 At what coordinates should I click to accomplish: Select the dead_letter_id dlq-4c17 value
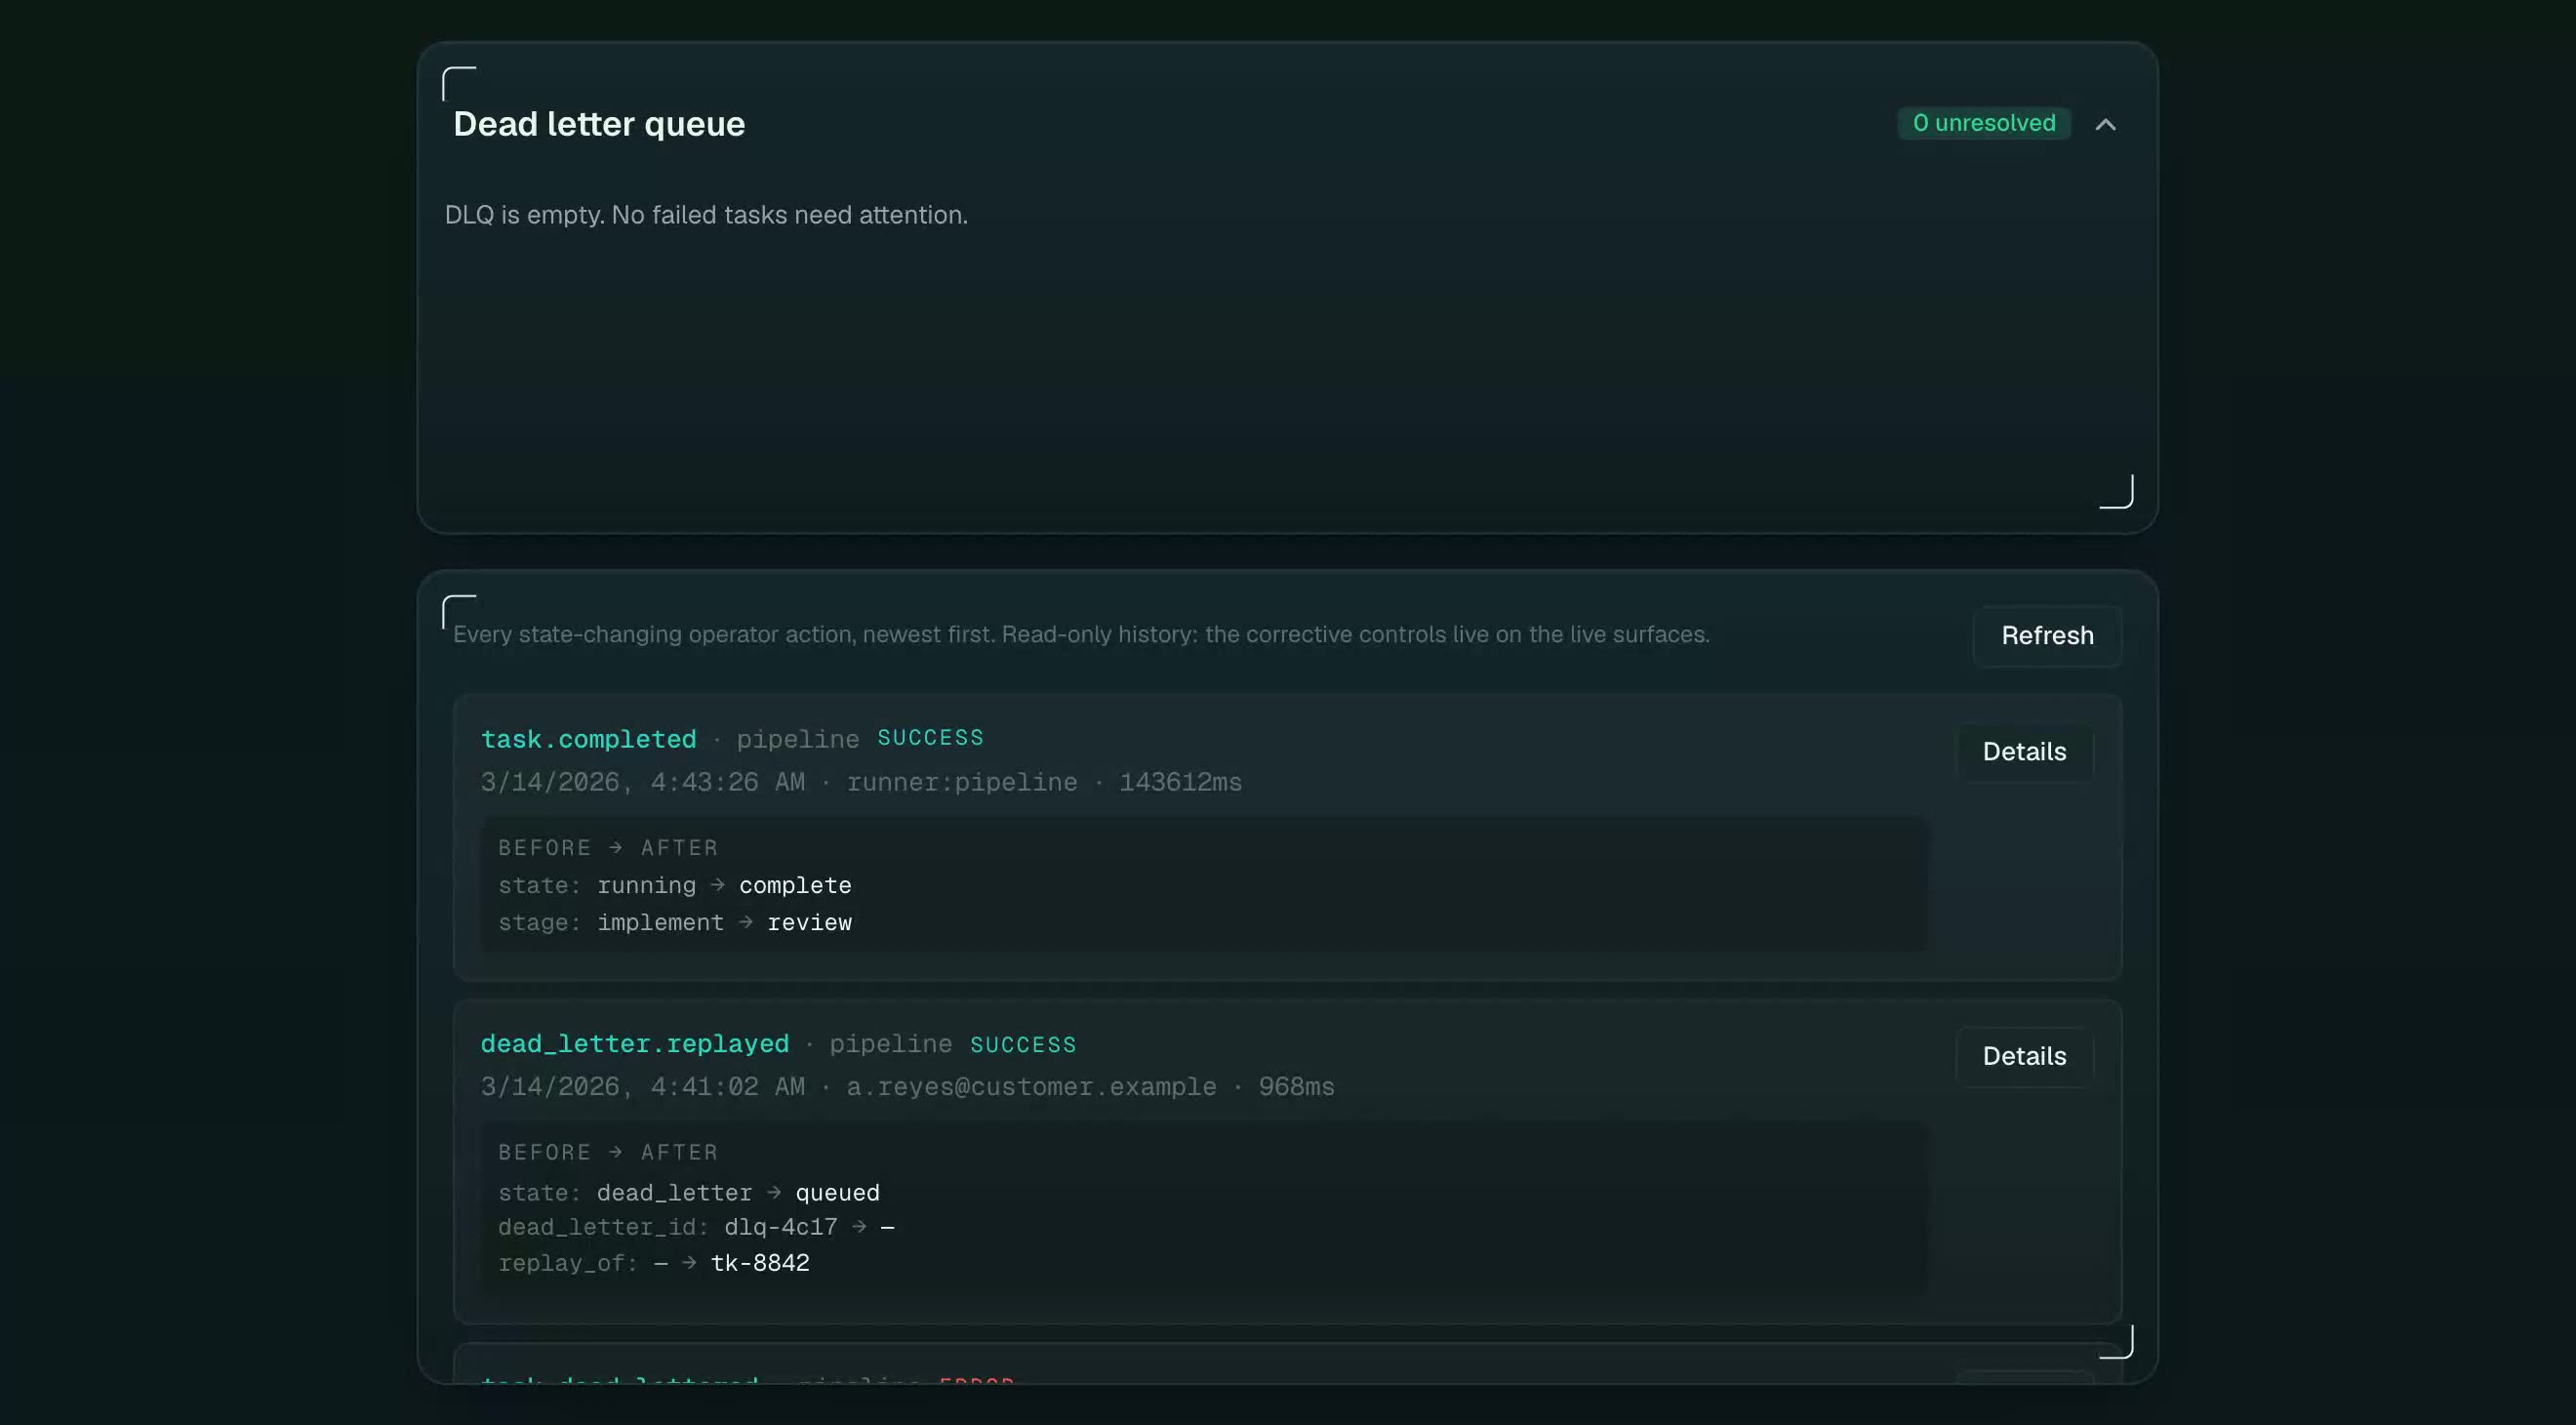point(781,1227)
